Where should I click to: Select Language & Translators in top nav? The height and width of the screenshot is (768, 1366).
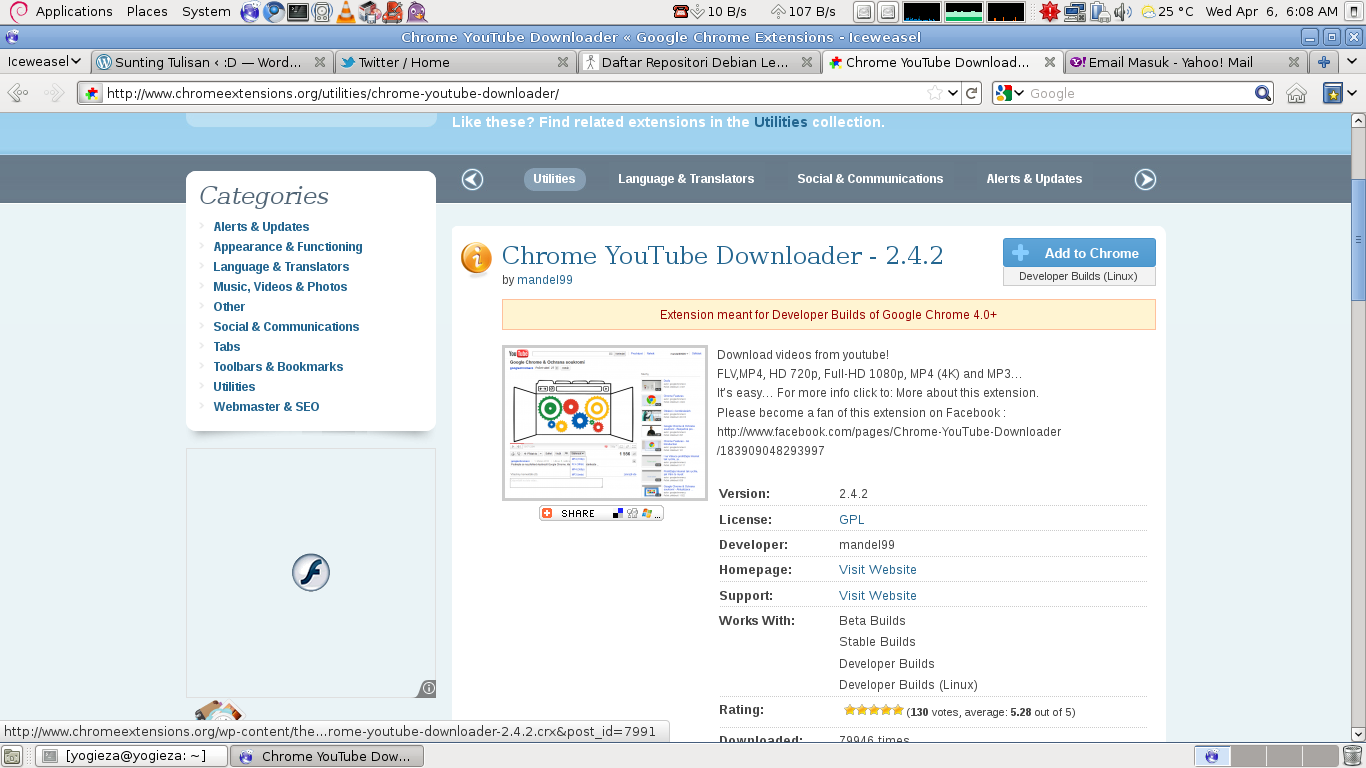click(686, 179)
